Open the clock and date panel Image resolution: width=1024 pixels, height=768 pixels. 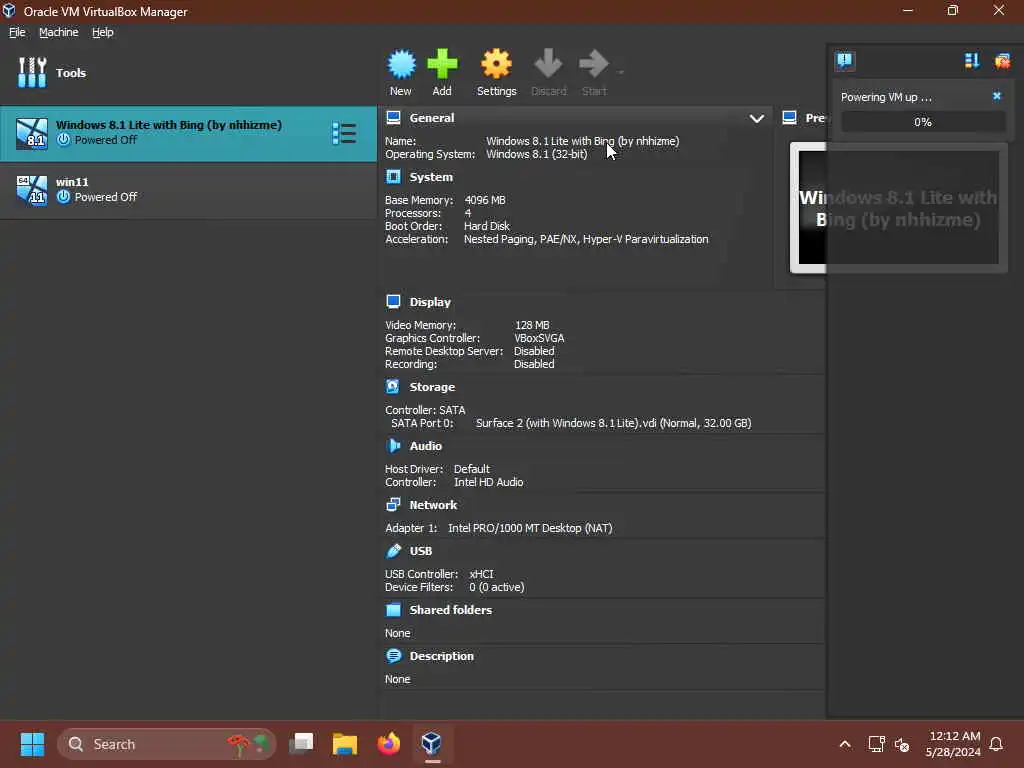point(953,744)
